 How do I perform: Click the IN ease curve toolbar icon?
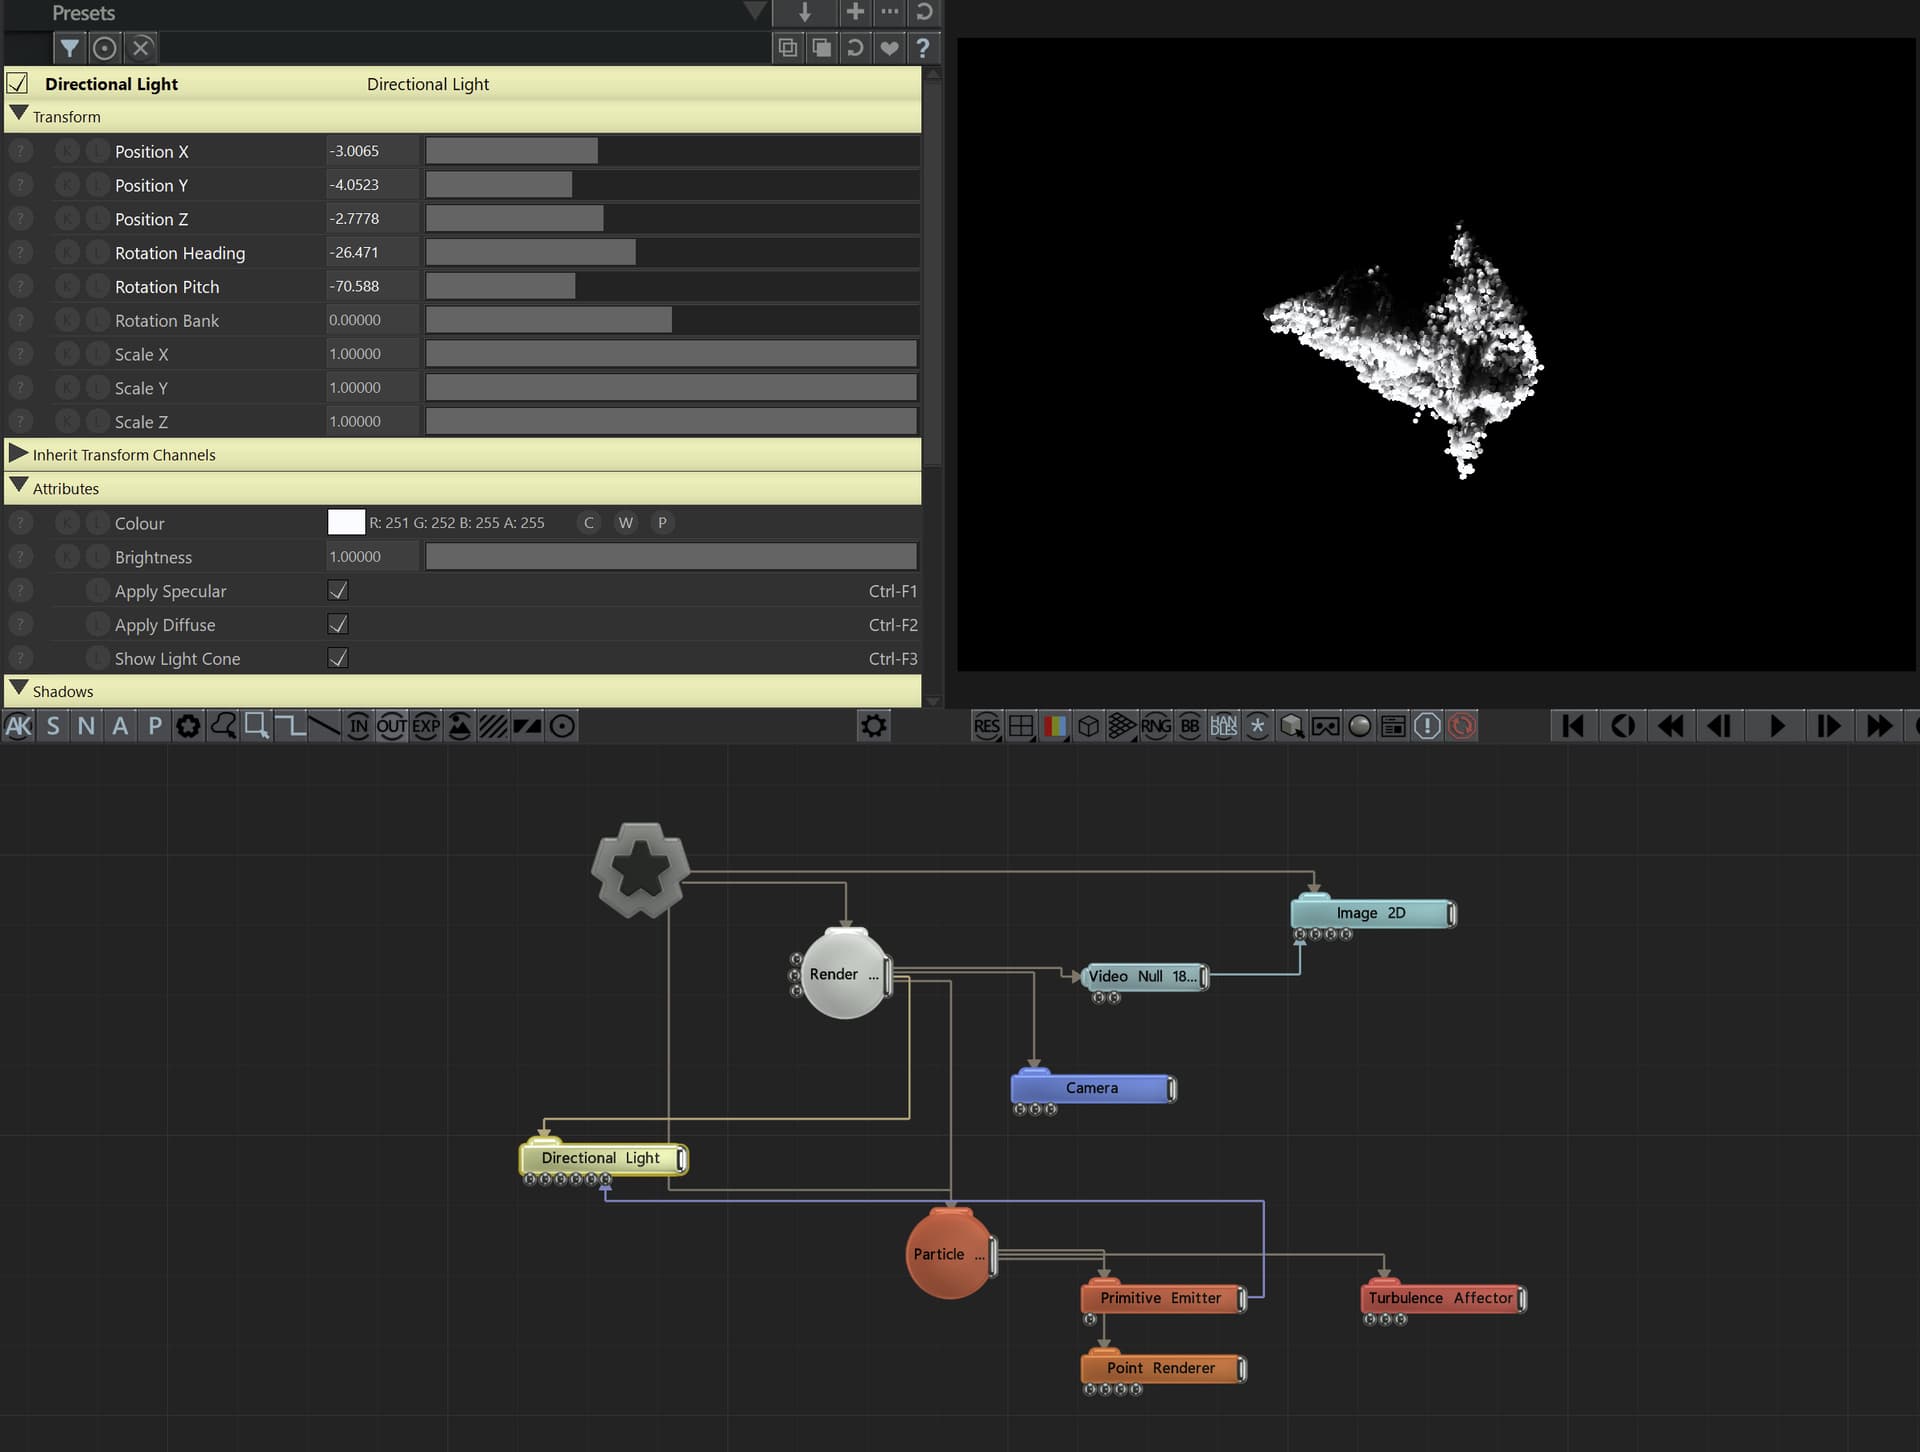[357, 726]
